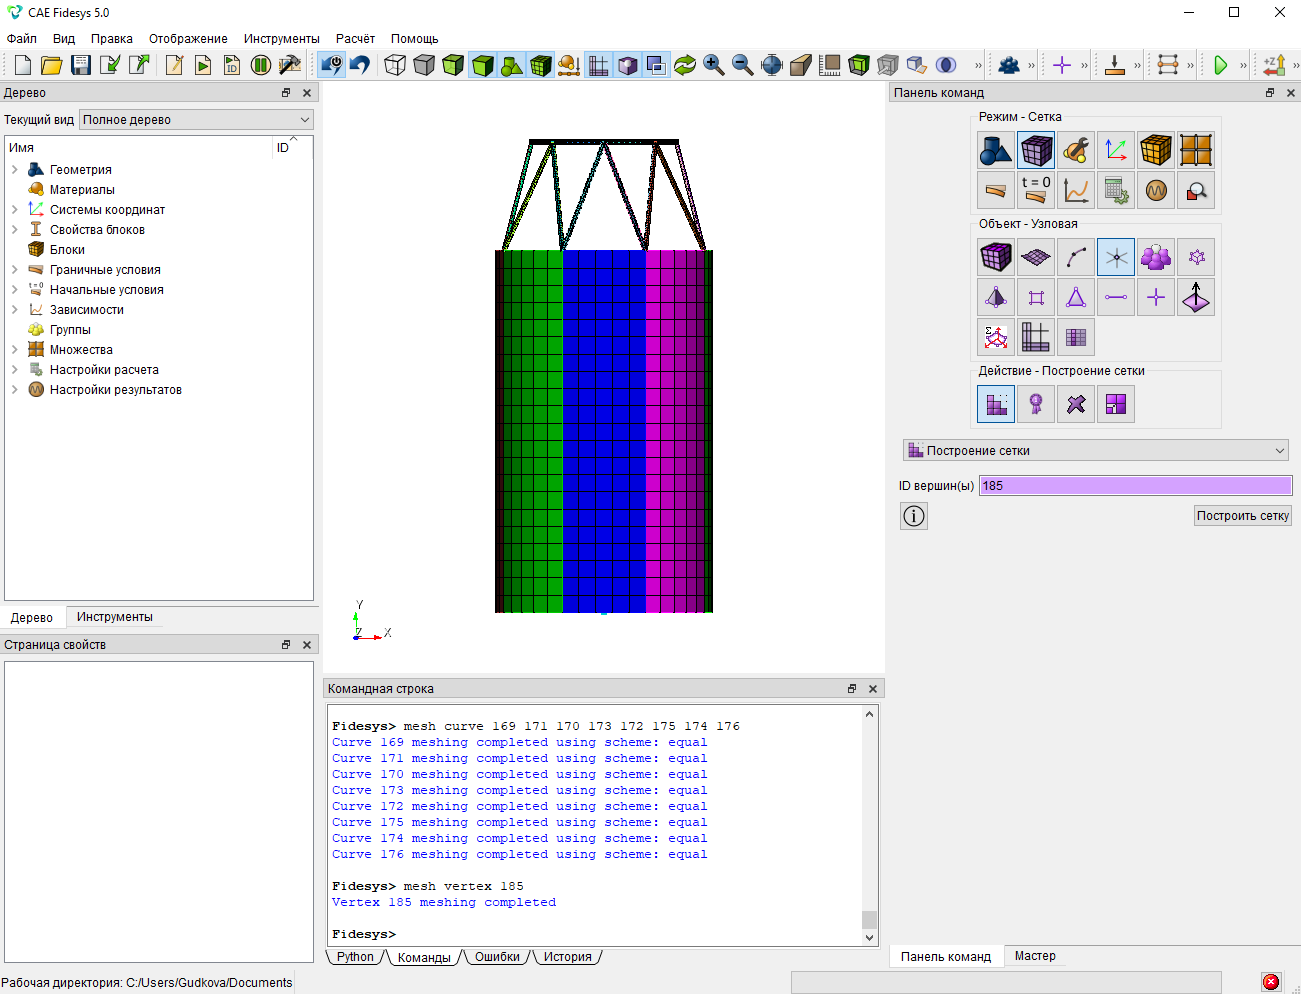The height and width of the screenshot is (994, 1301).
Task: Expand the Системы координат tree node
Action: coord(14,210)
